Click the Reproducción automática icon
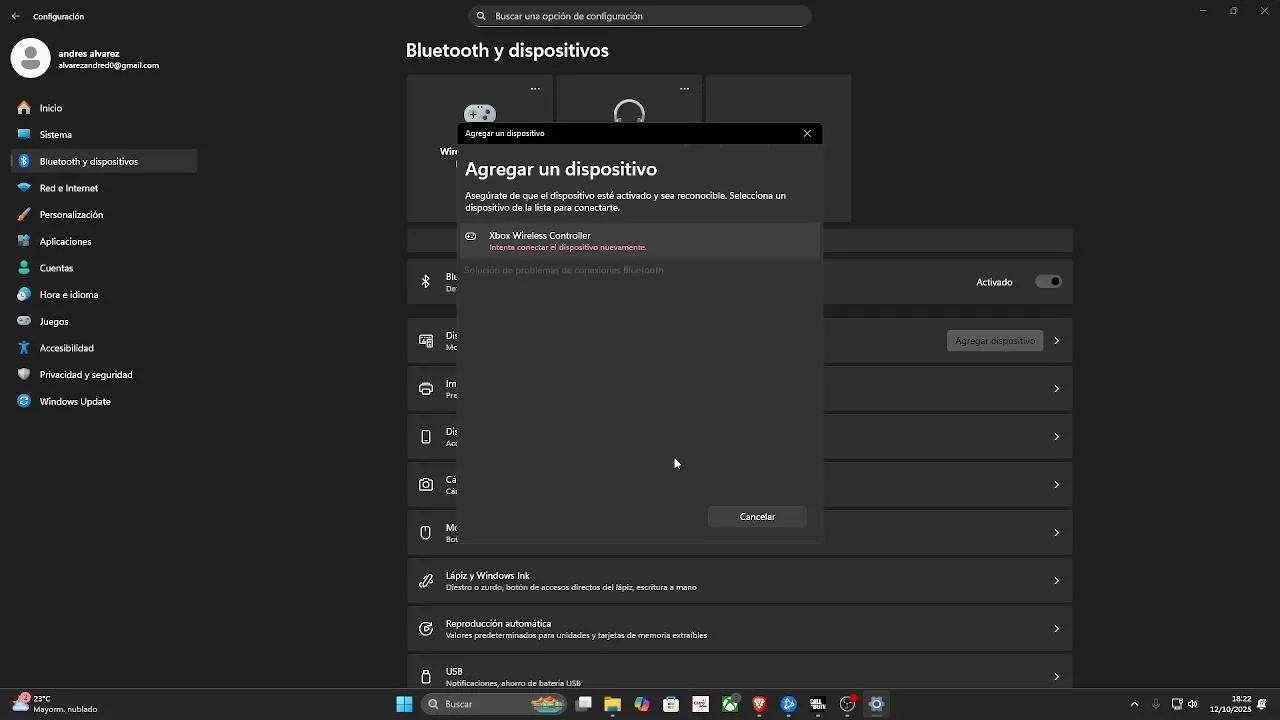This screenshot has width=1280, height=720. click(x=426, y=629)
